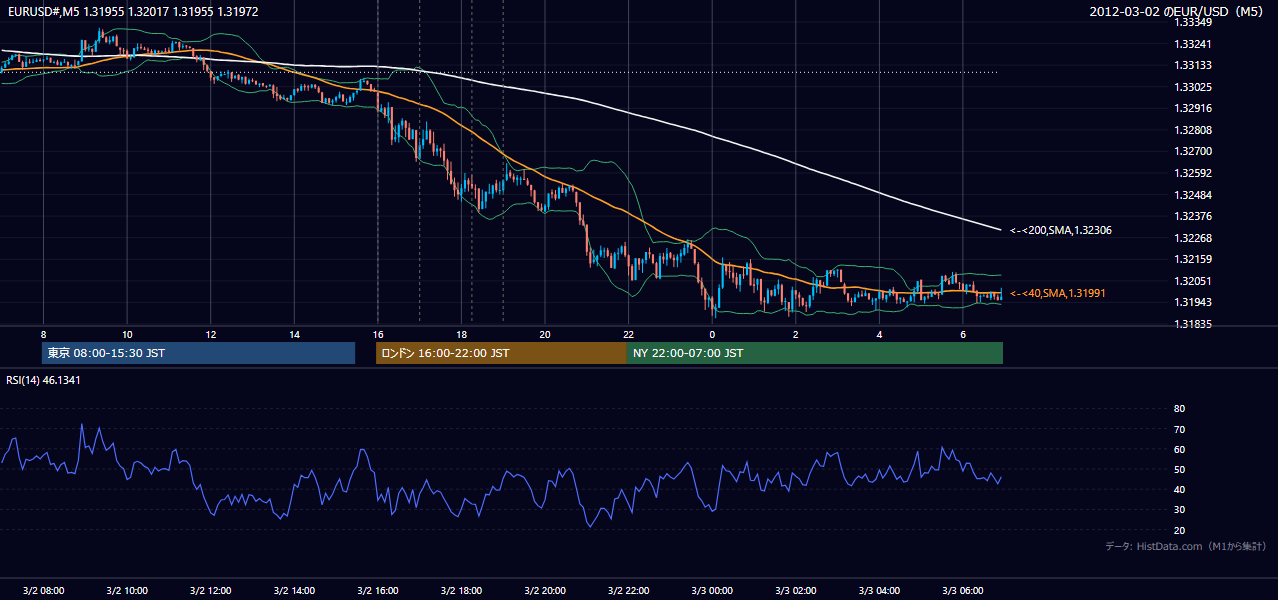This screenshot has width=1278, height=600.
Task: Click the 3/3 04:00 time label
Action: tap(878, 590)
